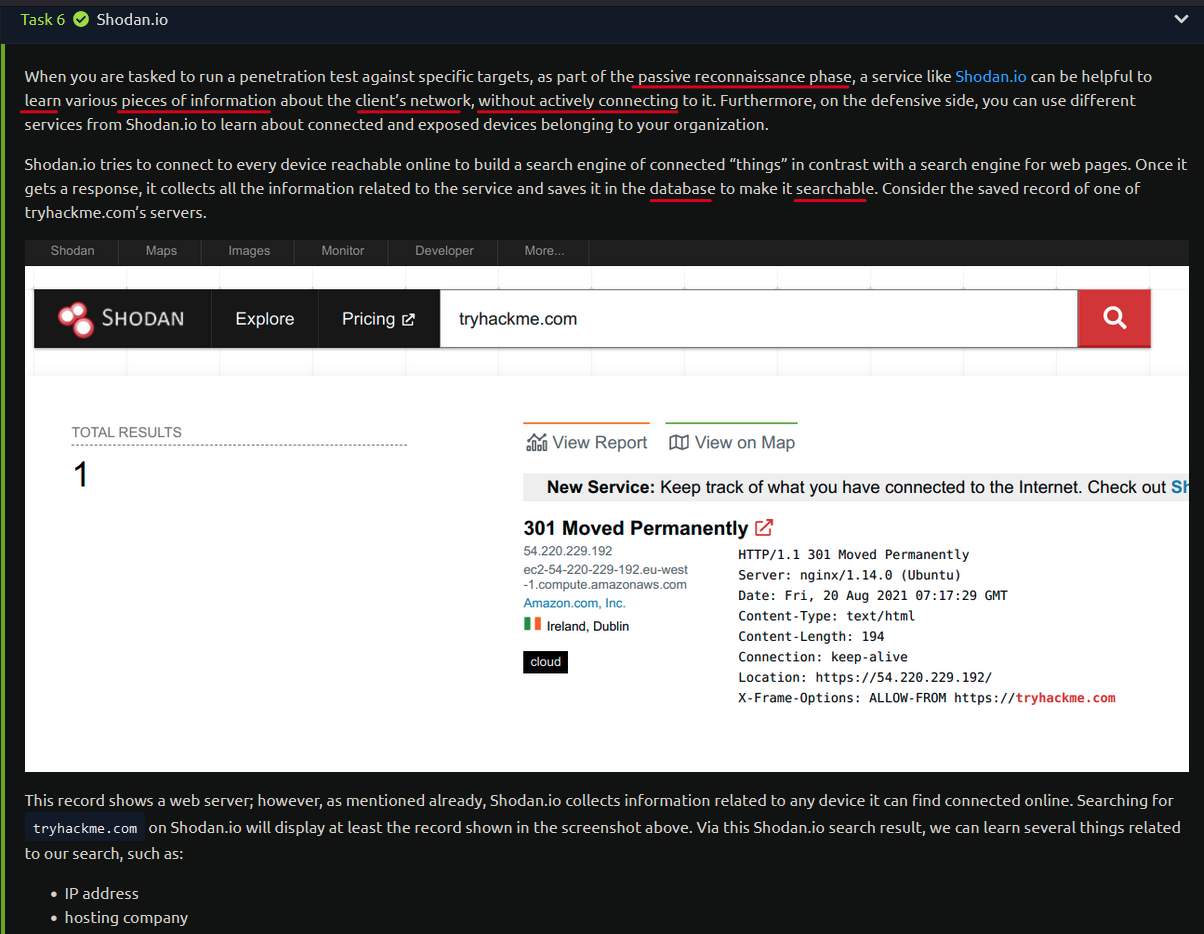Open the 301 Moved Permanently result title

[635, 528]
